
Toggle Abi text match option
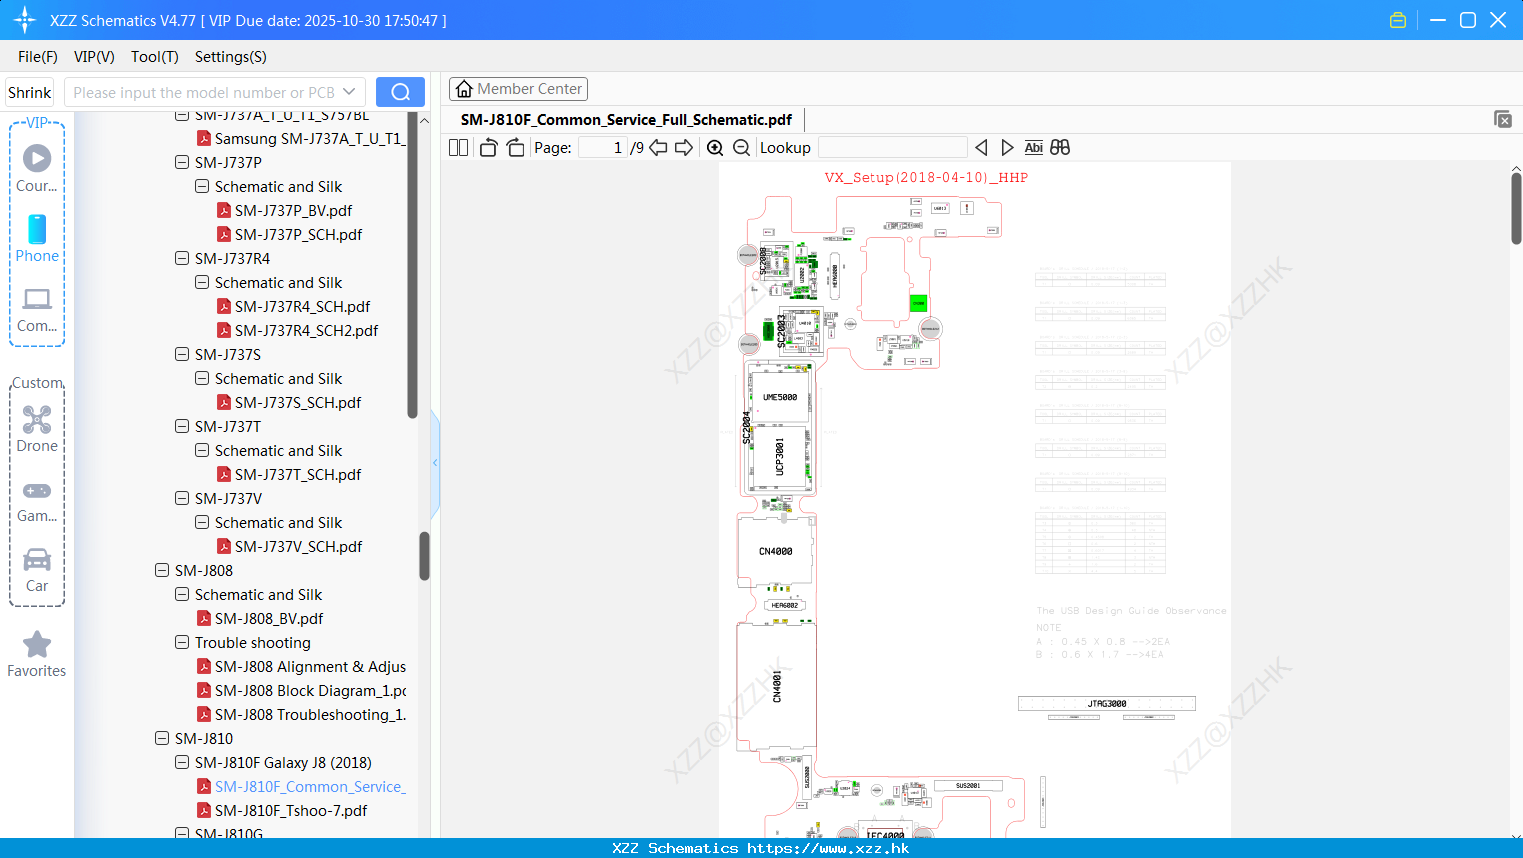point(1034,148)
